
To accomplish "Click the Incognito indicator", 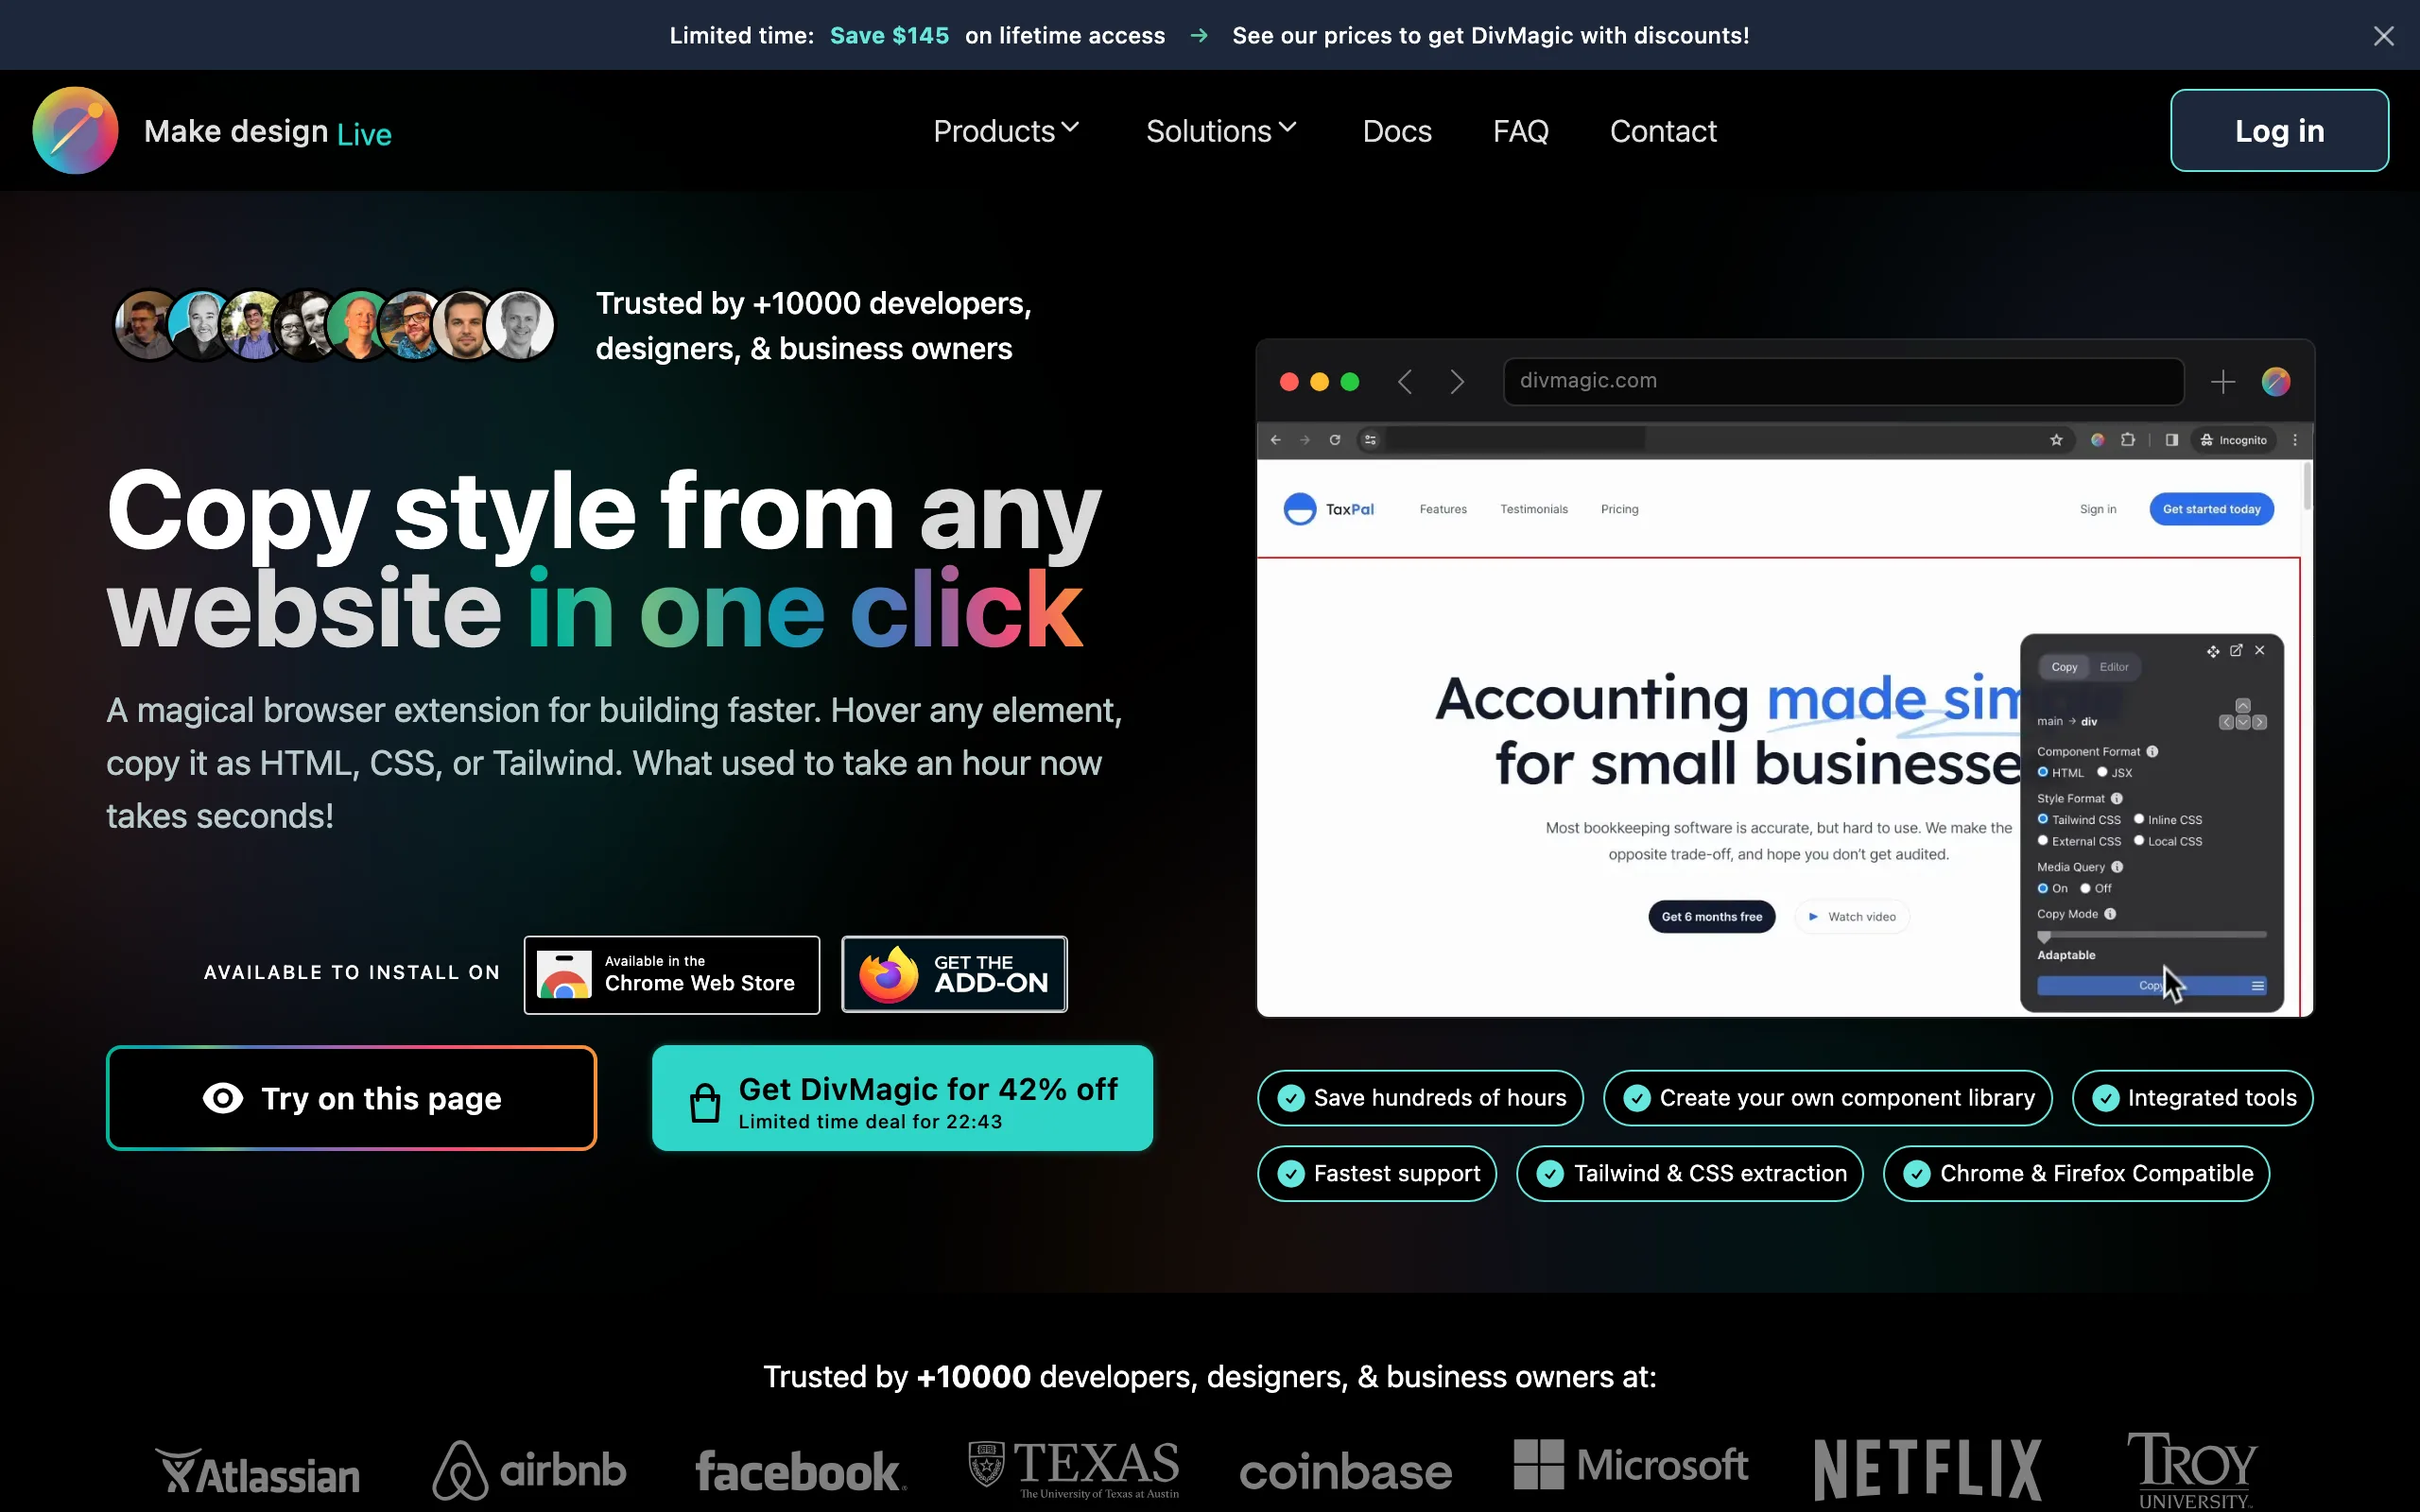I will (2234, 440).
